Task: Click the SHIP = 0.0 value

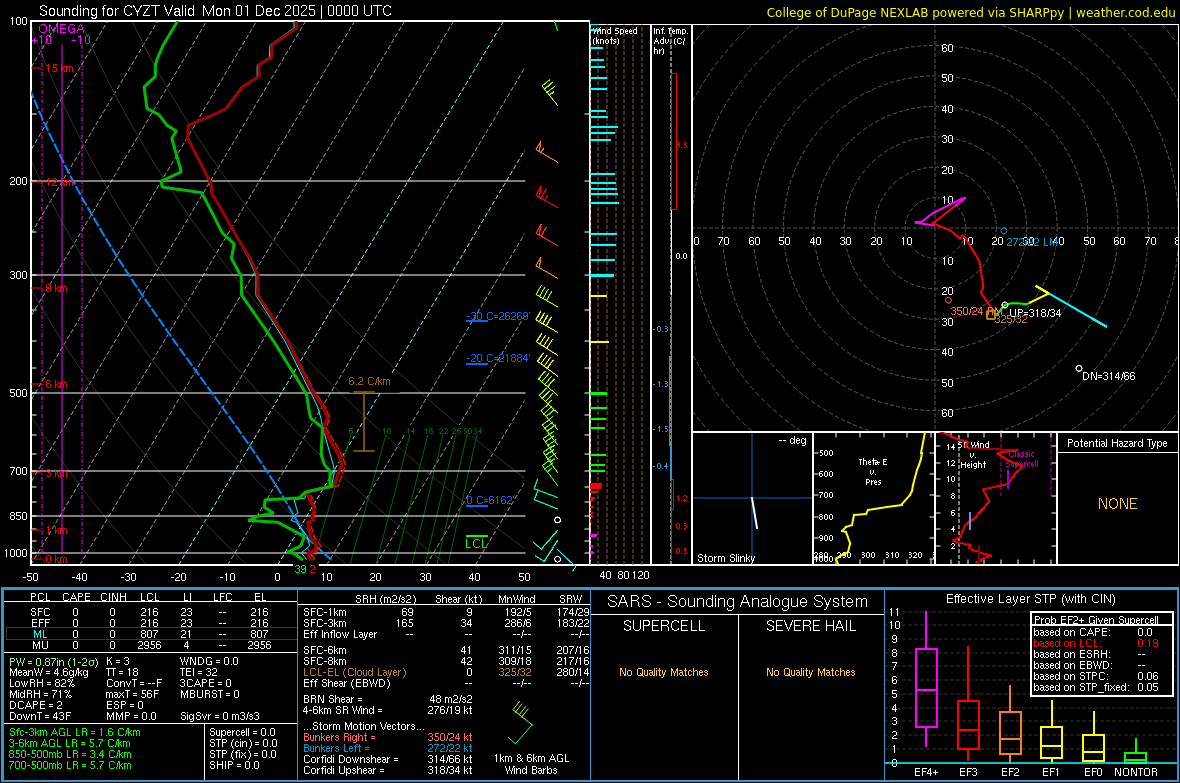Action: (234, 765)
